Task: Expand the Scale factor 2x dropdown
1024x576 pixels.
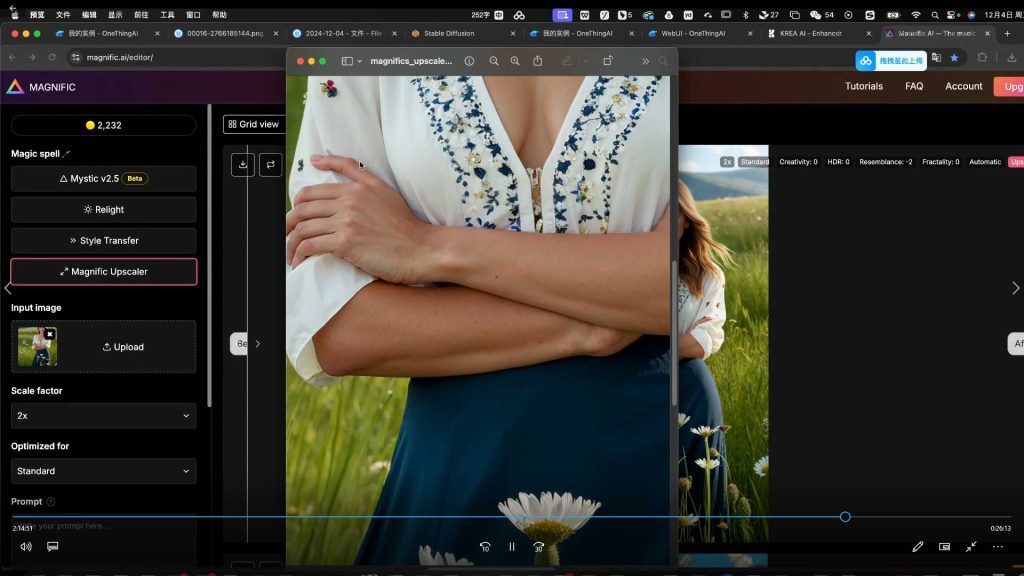Action: click(x=103, y=415)
